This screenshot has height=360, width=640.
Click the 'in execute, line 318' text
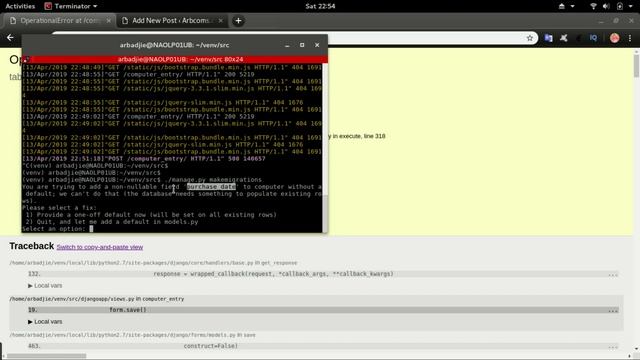(x=358, y=136)
